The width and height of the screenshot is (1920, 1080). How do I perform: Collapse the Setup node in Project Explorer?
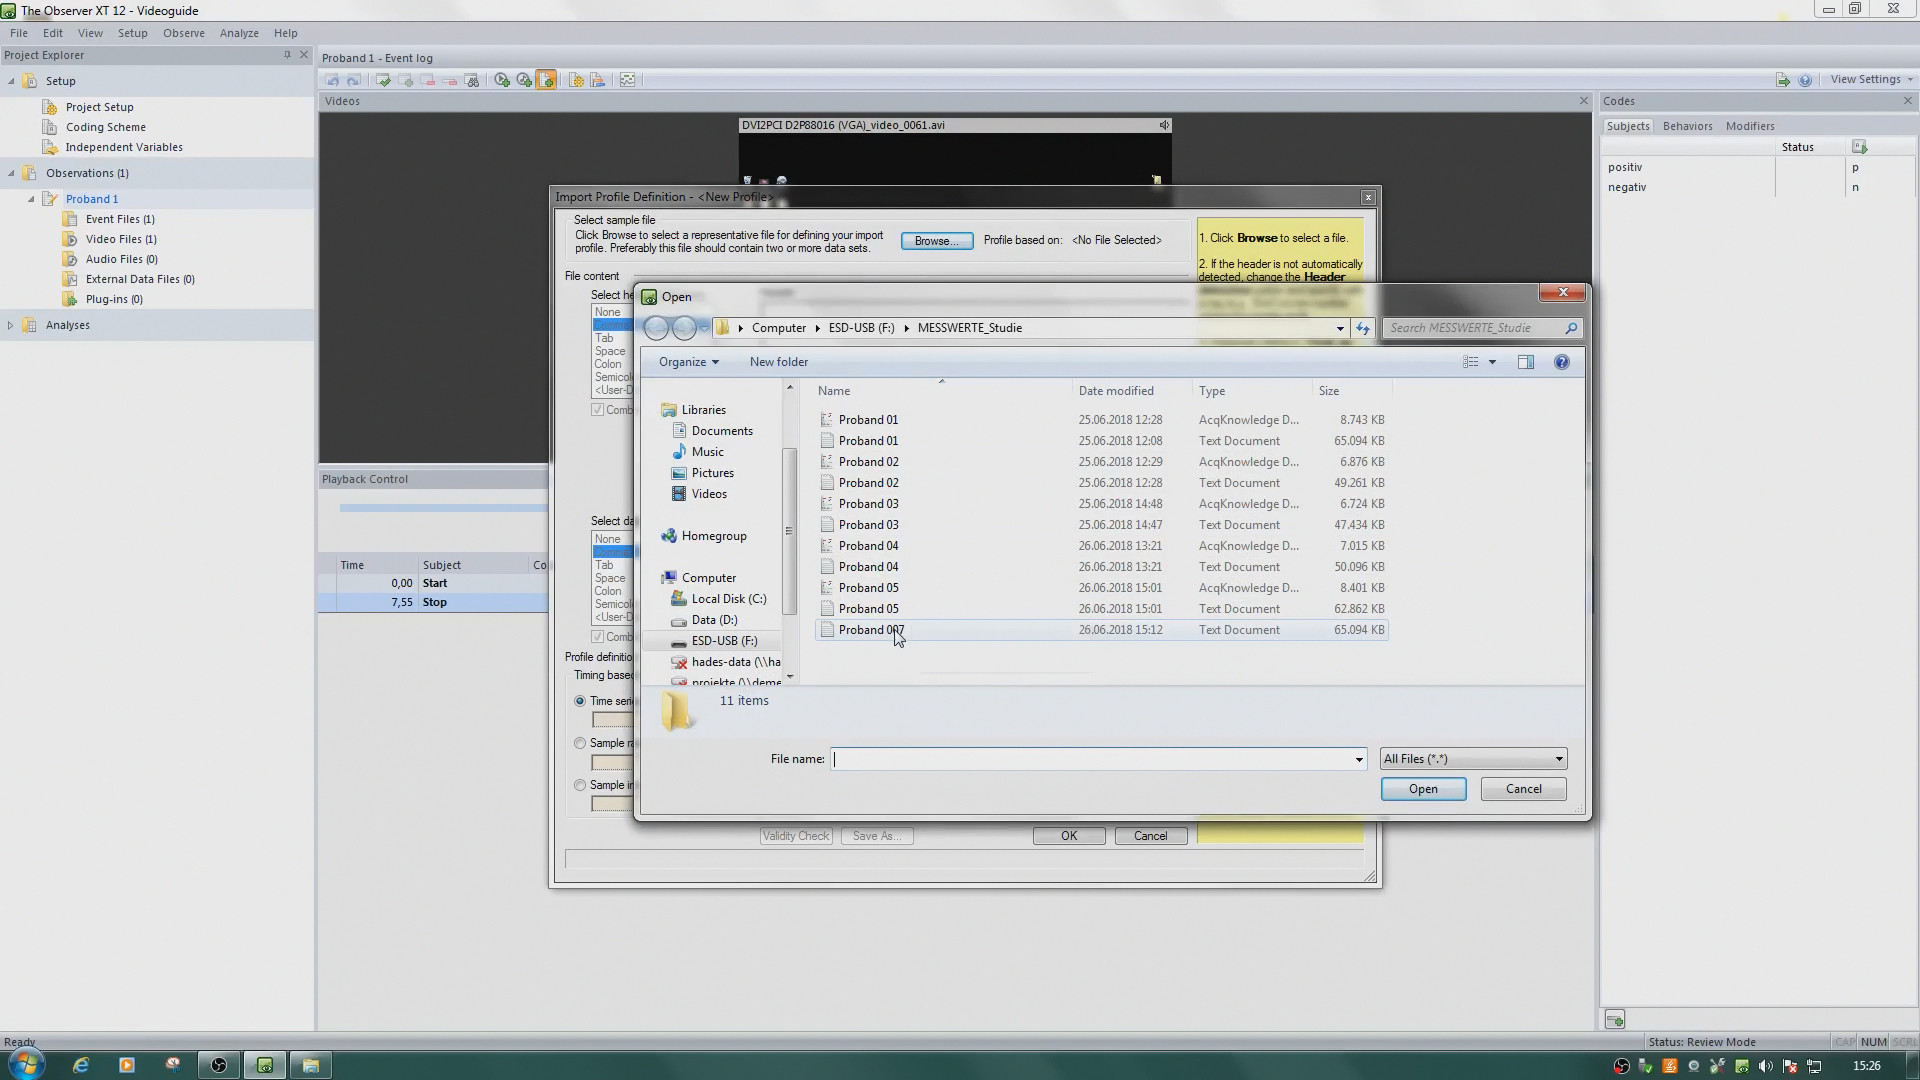11,81
